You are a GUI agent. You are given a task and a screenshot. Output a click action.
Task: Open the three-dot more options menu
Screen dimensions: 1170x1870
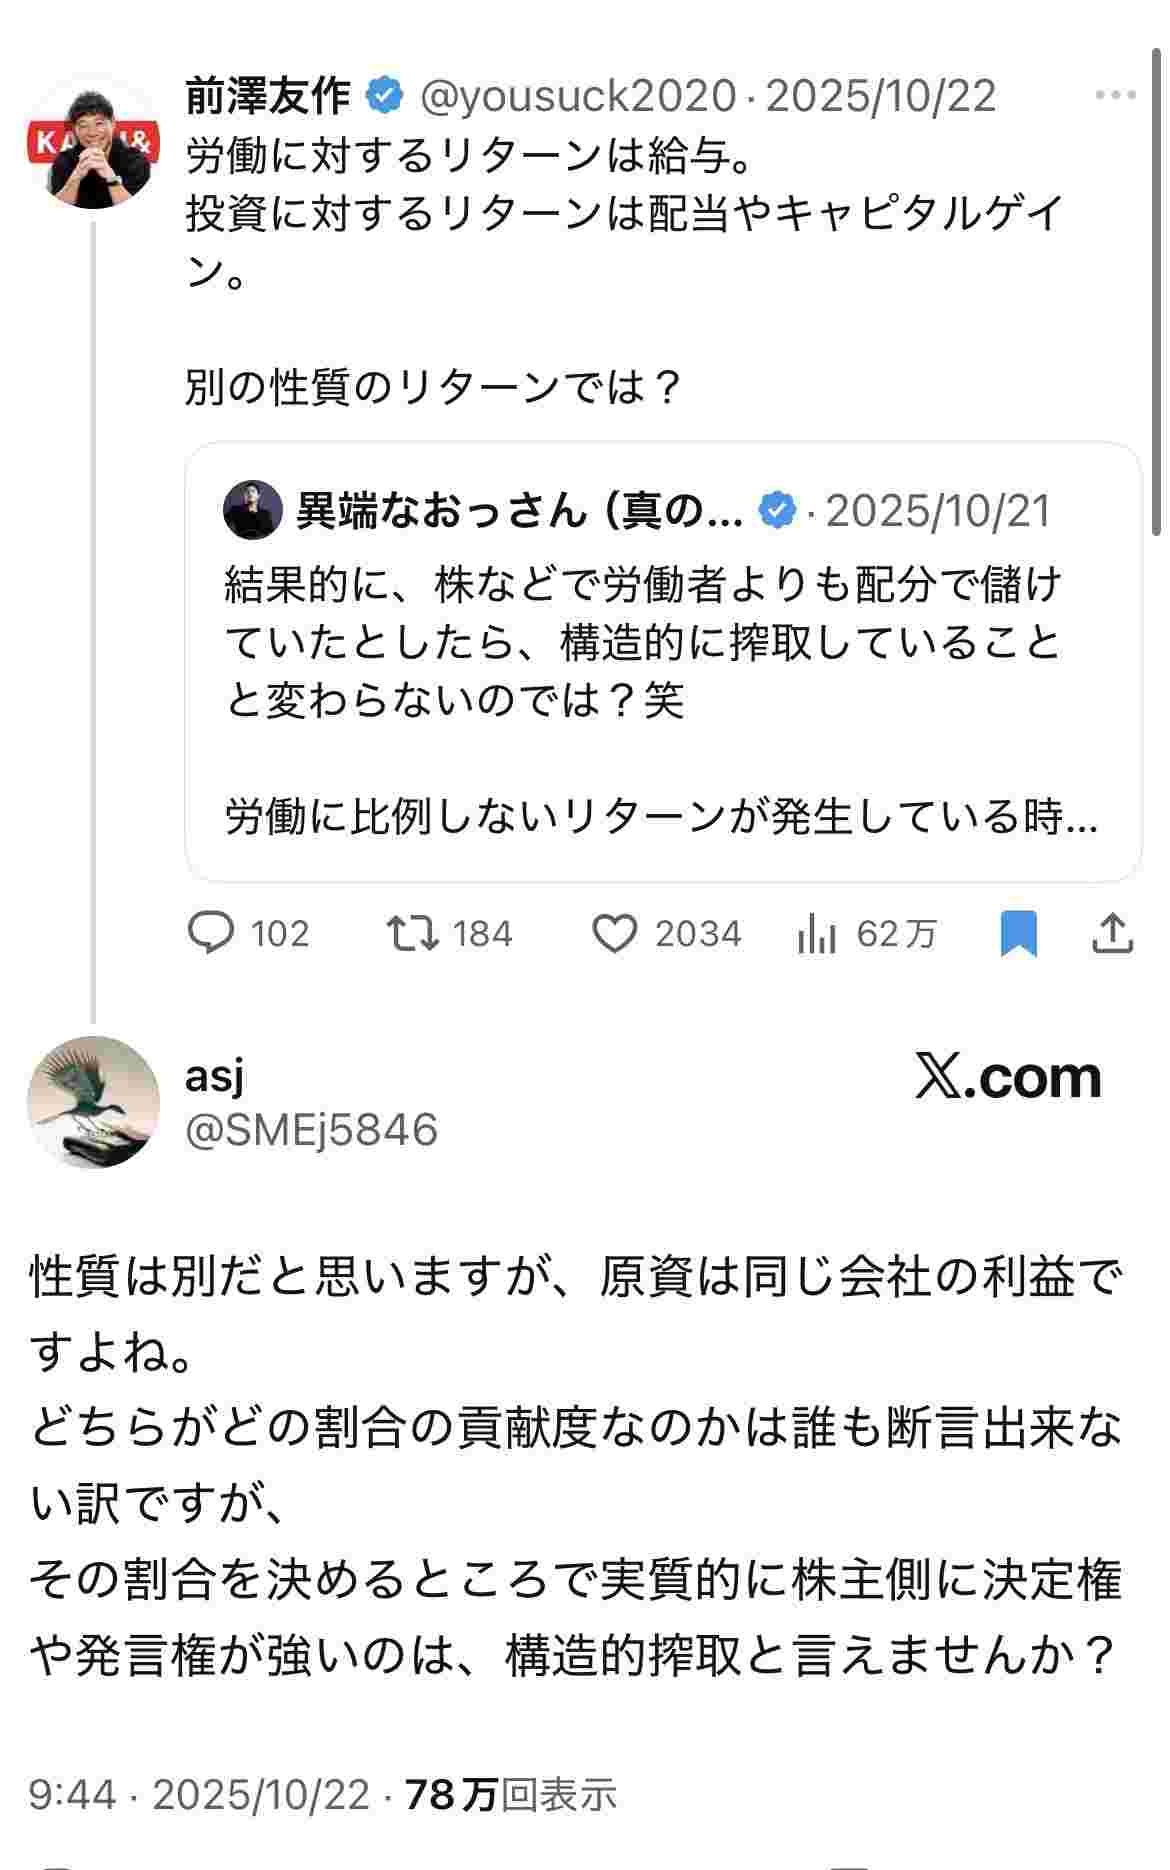1115,96
